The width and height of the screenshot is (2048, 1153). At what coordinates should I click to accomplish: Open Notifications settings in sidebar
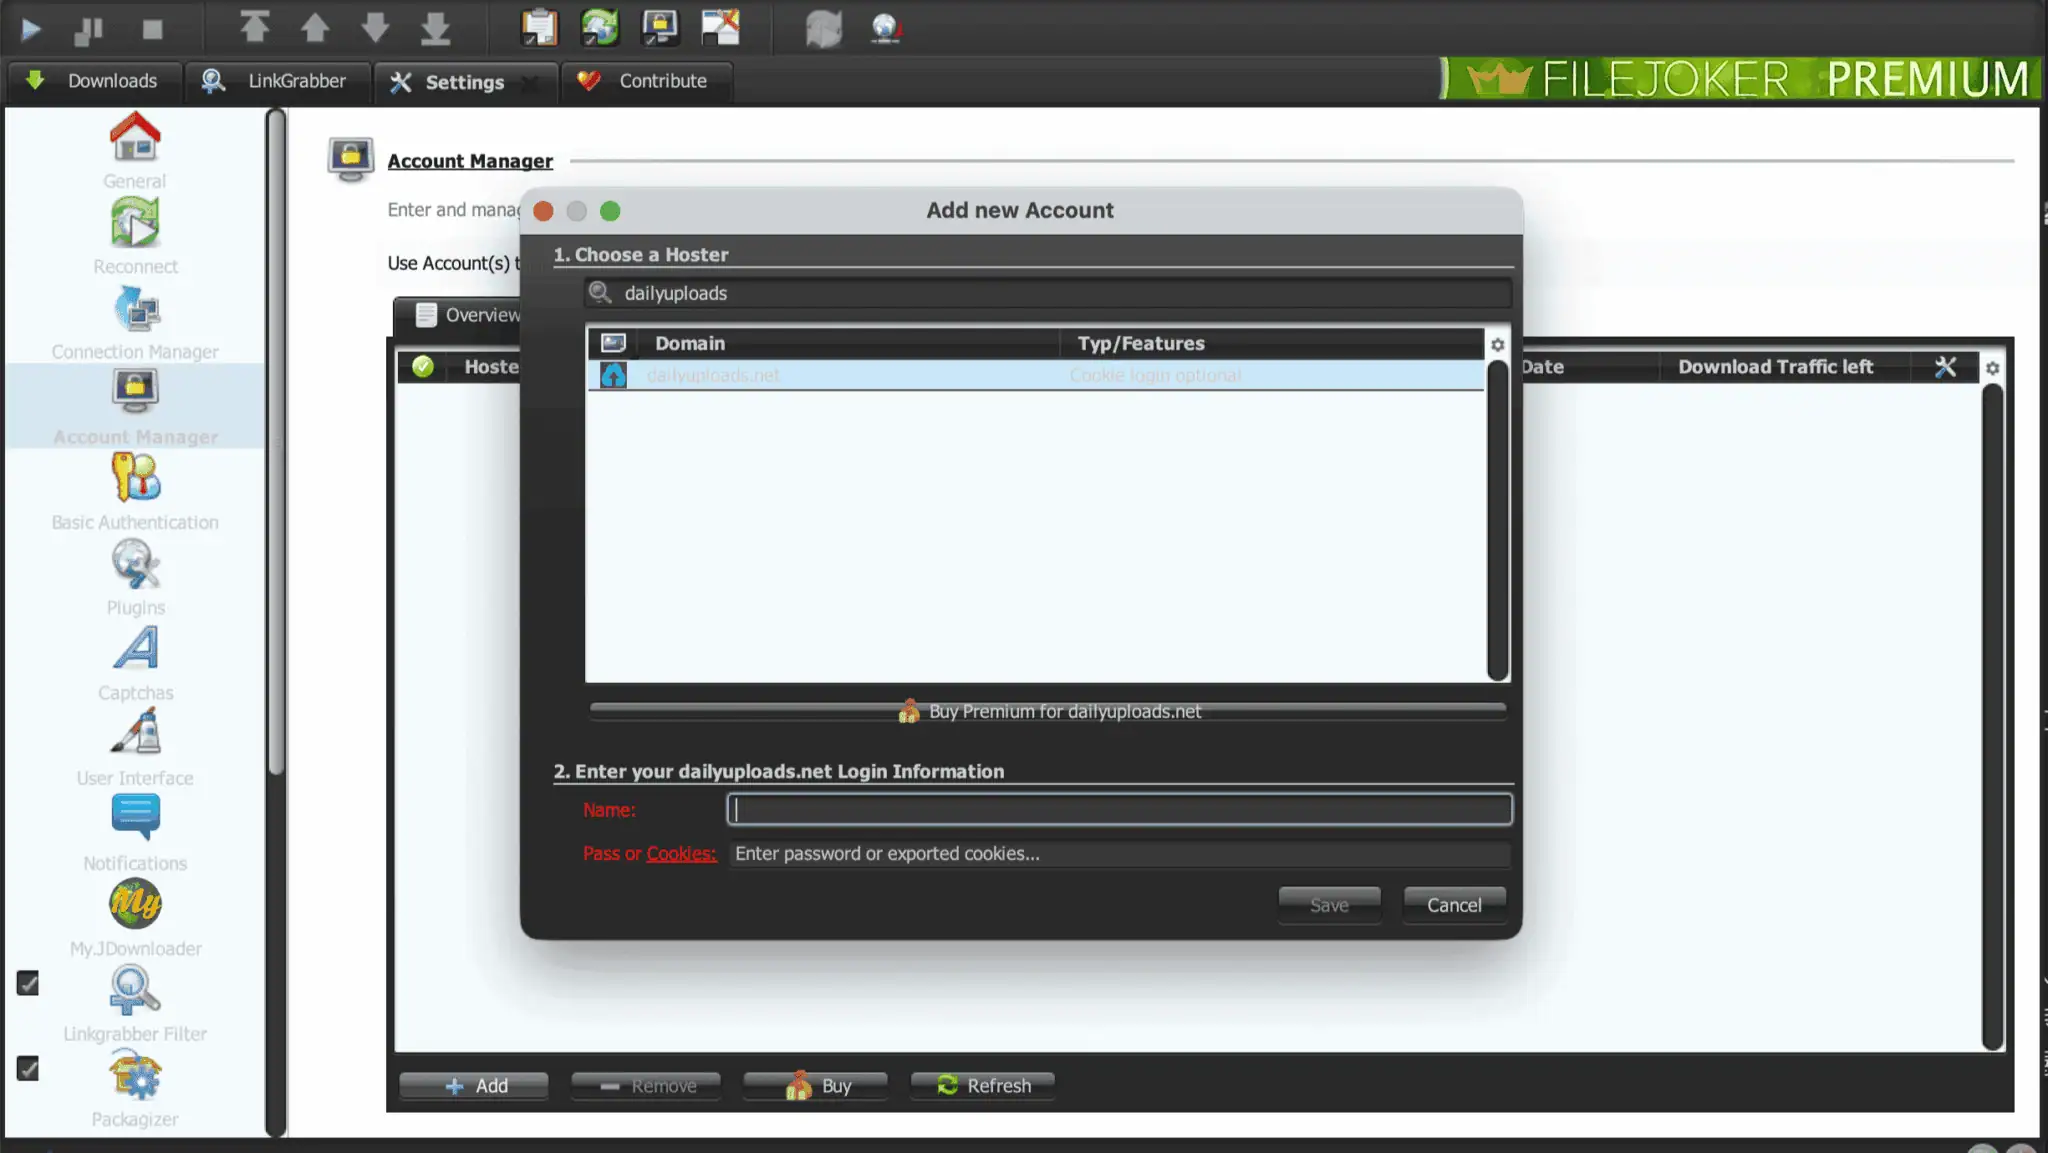click(135, 833)
